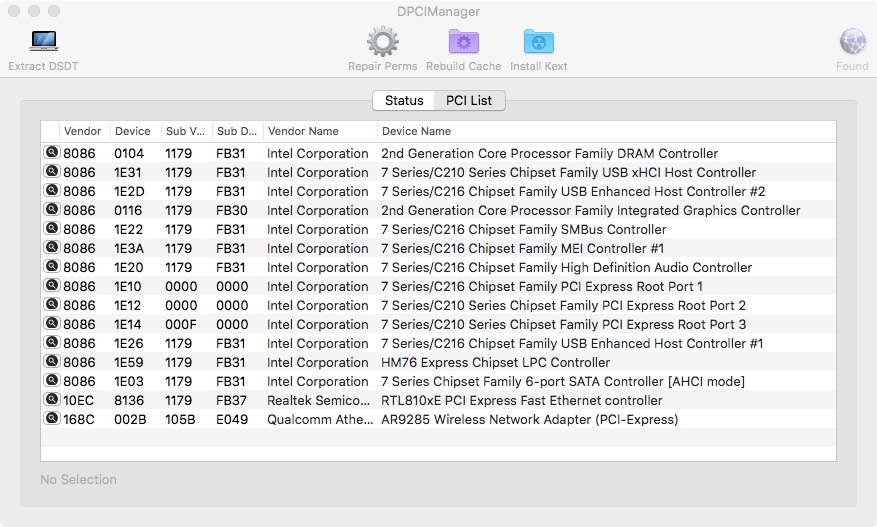
Task: Click the Sub D... column header
Action: click(x=237, y=131)
